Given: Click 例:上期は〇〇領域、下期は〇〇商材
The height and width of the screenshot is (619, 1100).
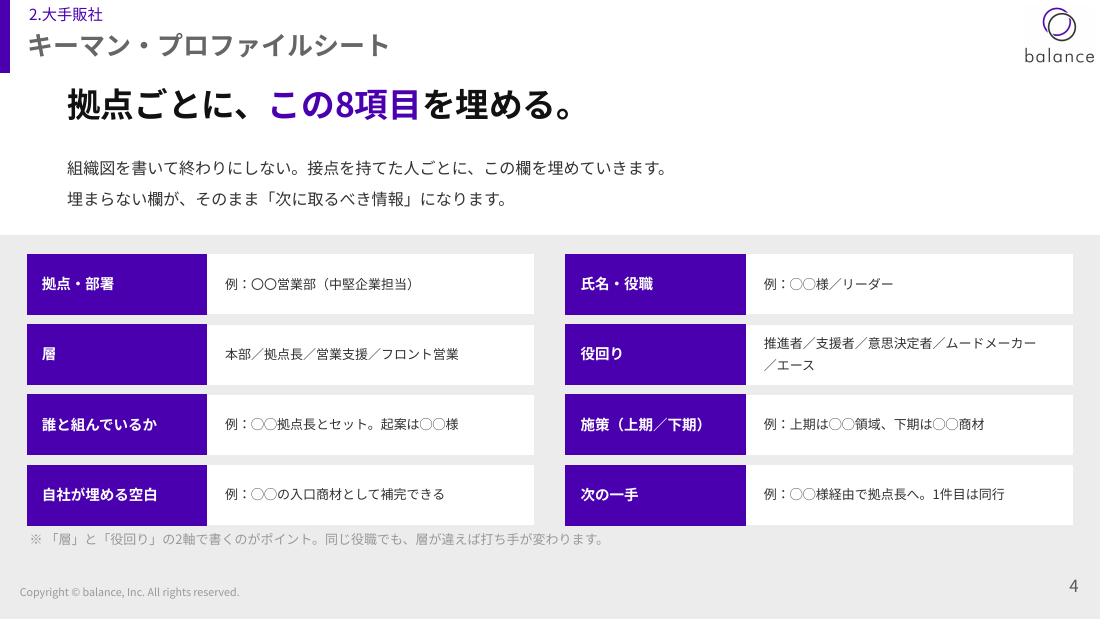Looking at the screenshot, I should (873, 425).
